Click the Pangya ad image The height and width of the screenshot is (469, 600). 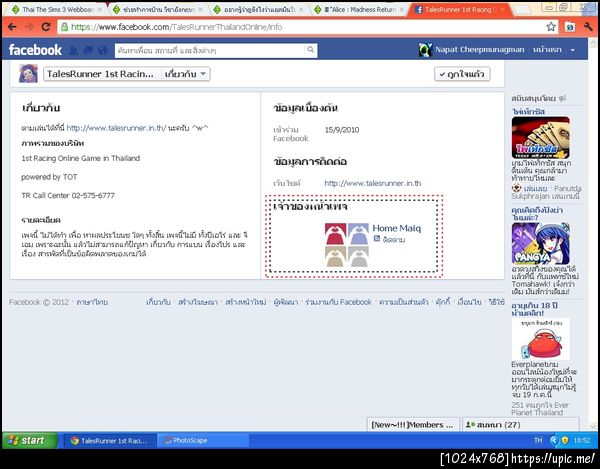(540, 243)
